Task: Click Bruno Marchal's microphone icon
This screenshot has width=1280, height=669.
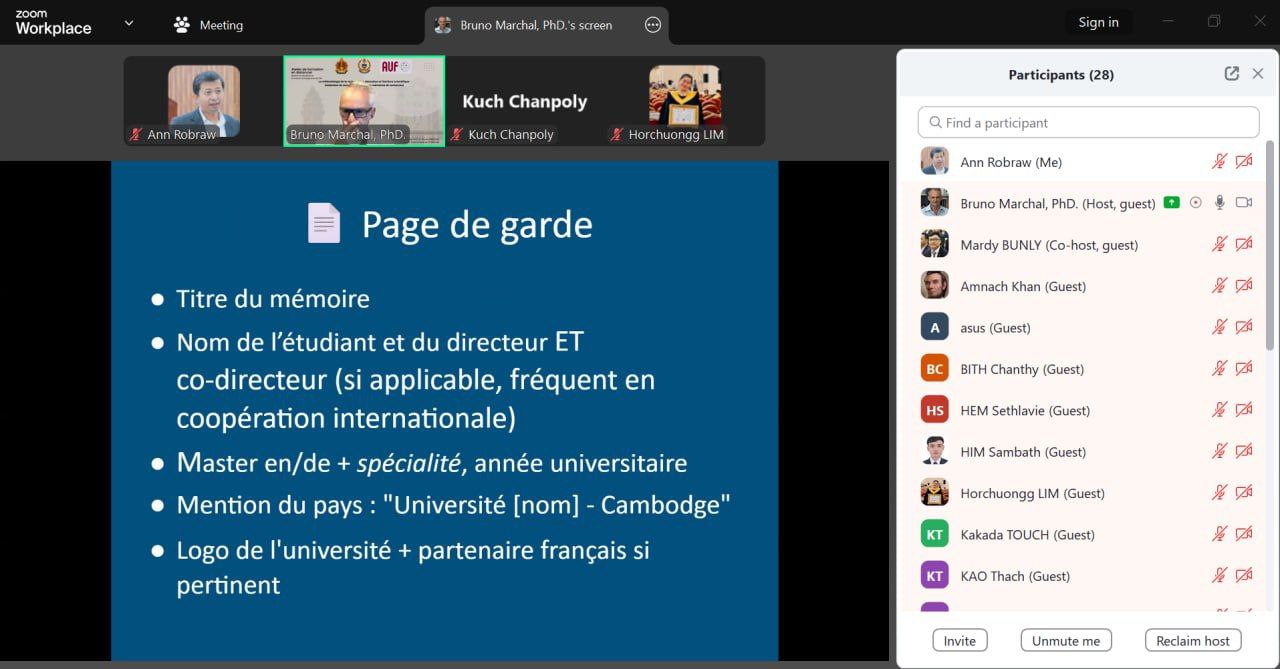Action: pos(1219,203)
